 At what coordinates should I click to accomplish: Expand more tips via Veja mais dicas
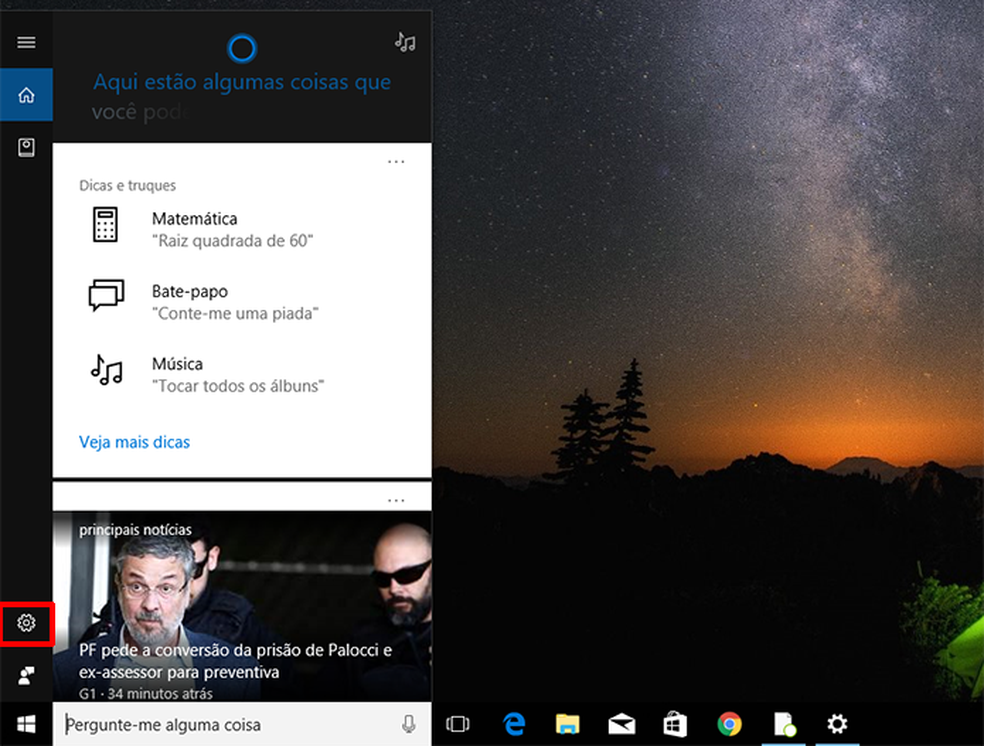click(134, 441)
